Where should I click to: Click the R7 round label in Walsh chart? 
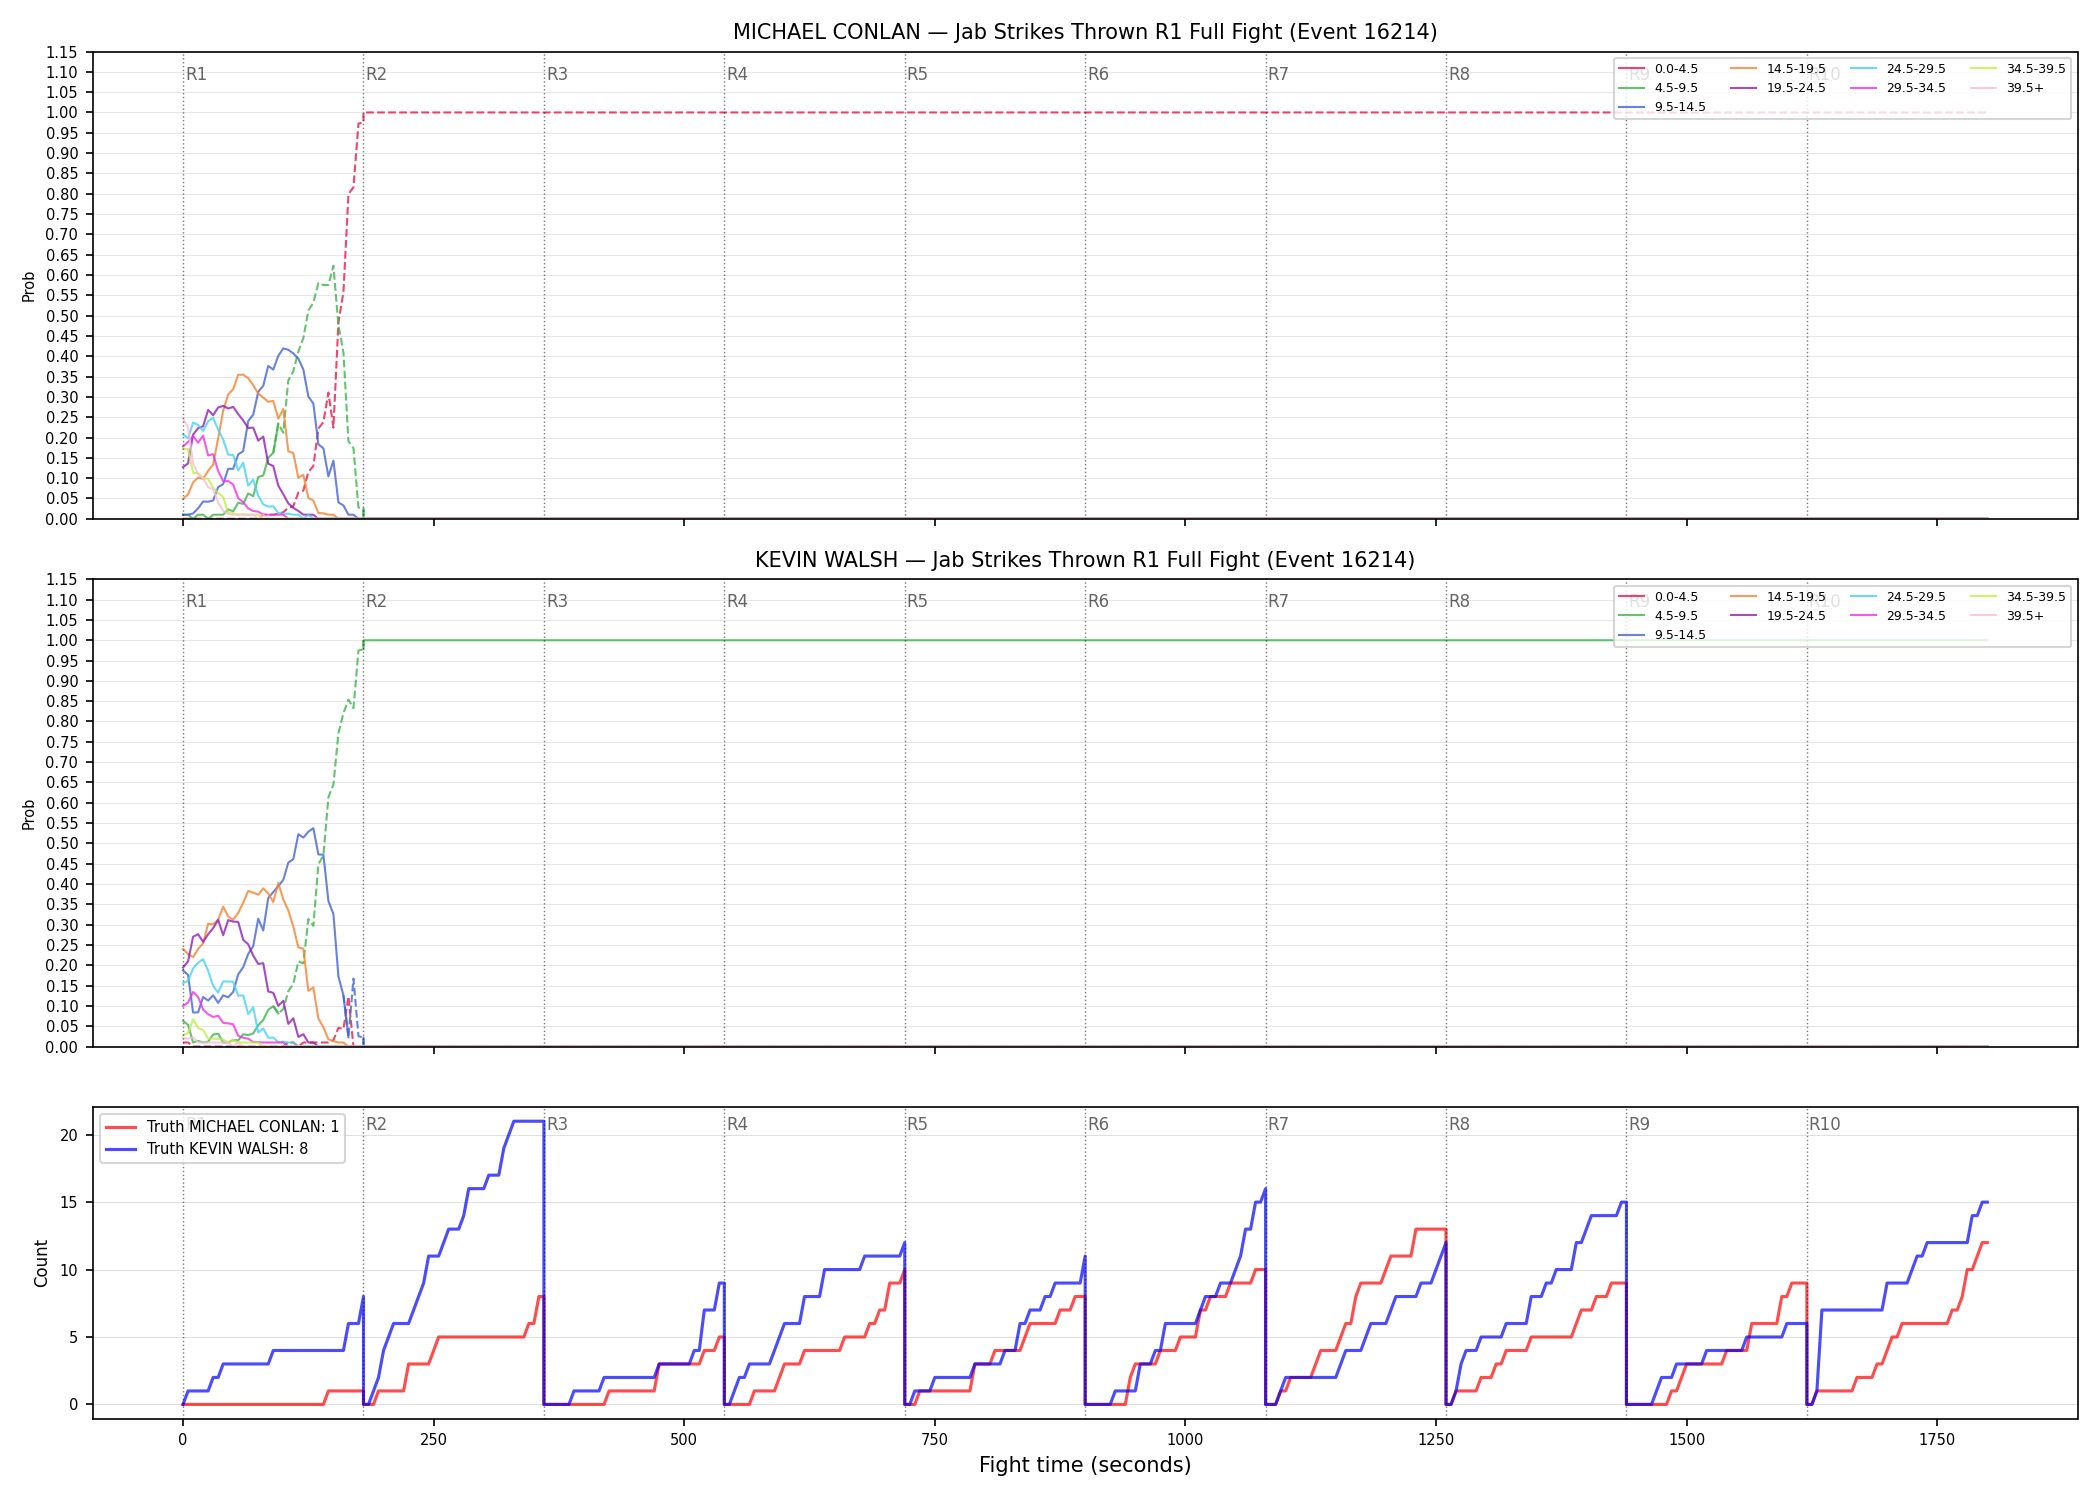pyautogui.click(x=1278, y=601)
